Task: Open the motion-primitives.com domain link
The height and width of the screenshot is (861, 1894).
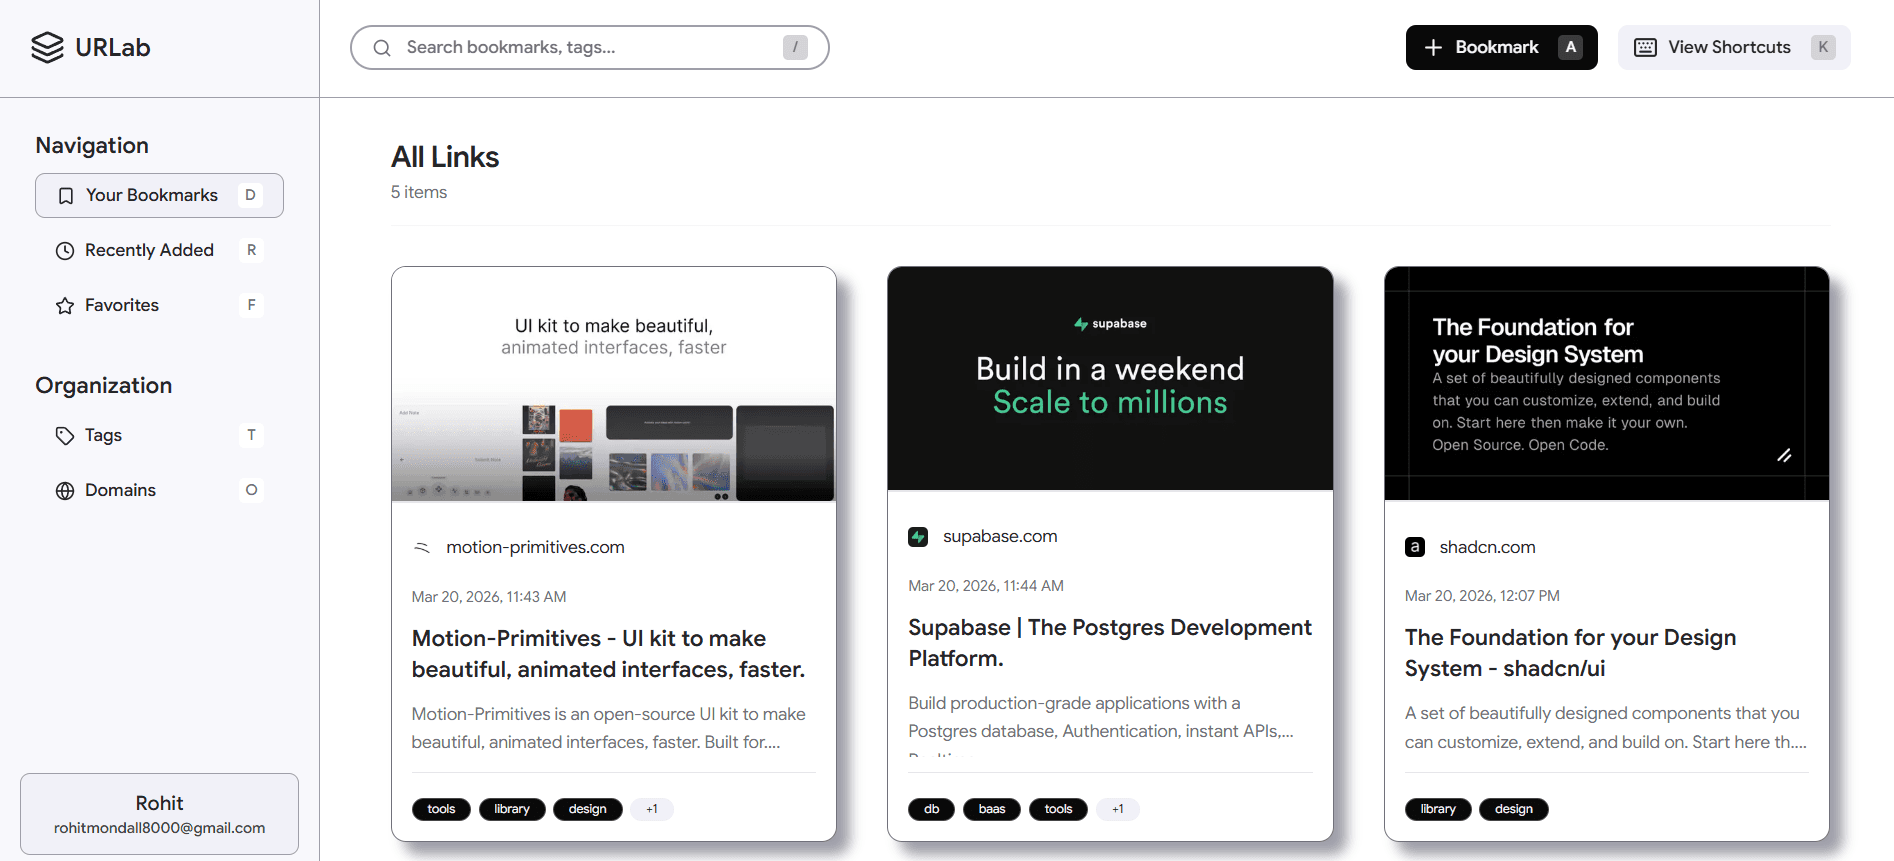Action: pos(535,547)
